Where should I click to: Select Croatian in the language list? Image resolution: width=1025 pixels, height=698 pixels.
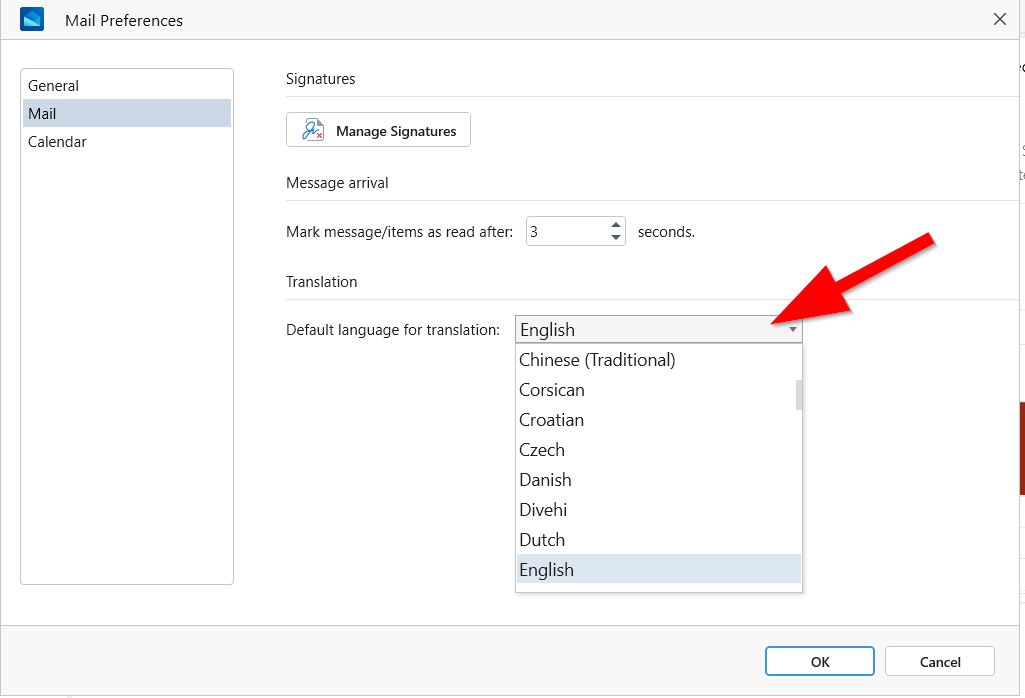pos(551,420)
